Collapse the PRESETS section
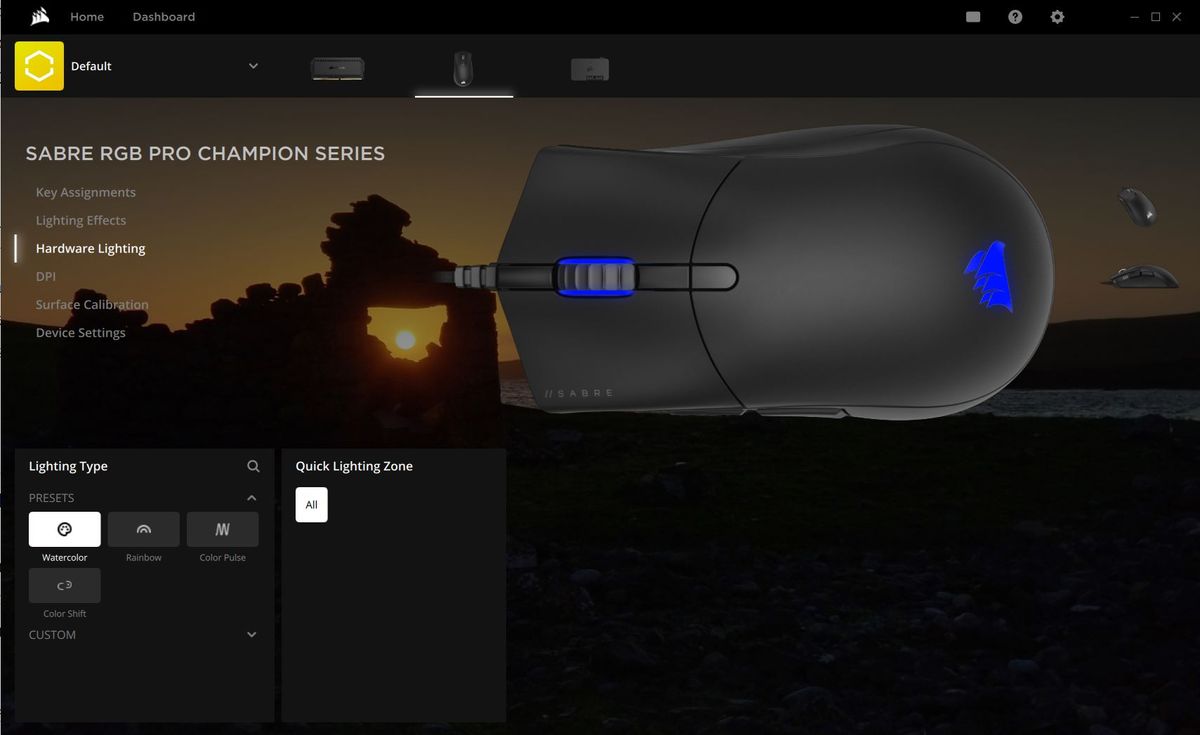This screenshot has height=735, width=1200. 252,498
